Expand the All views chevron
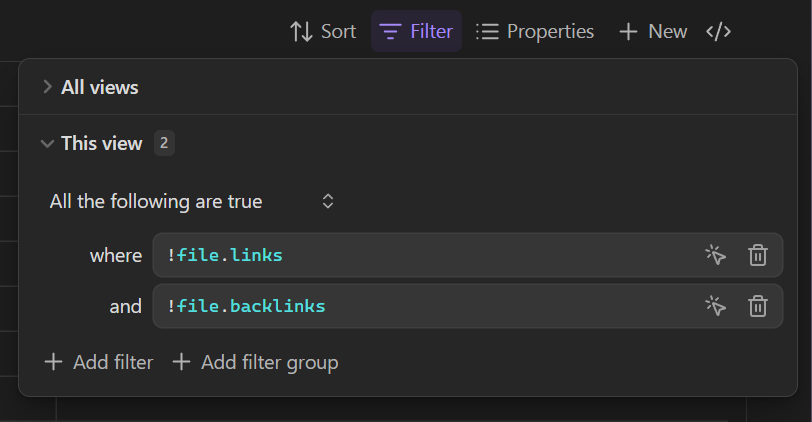This screenshot has height=422, width=812. tap(46, 87)
